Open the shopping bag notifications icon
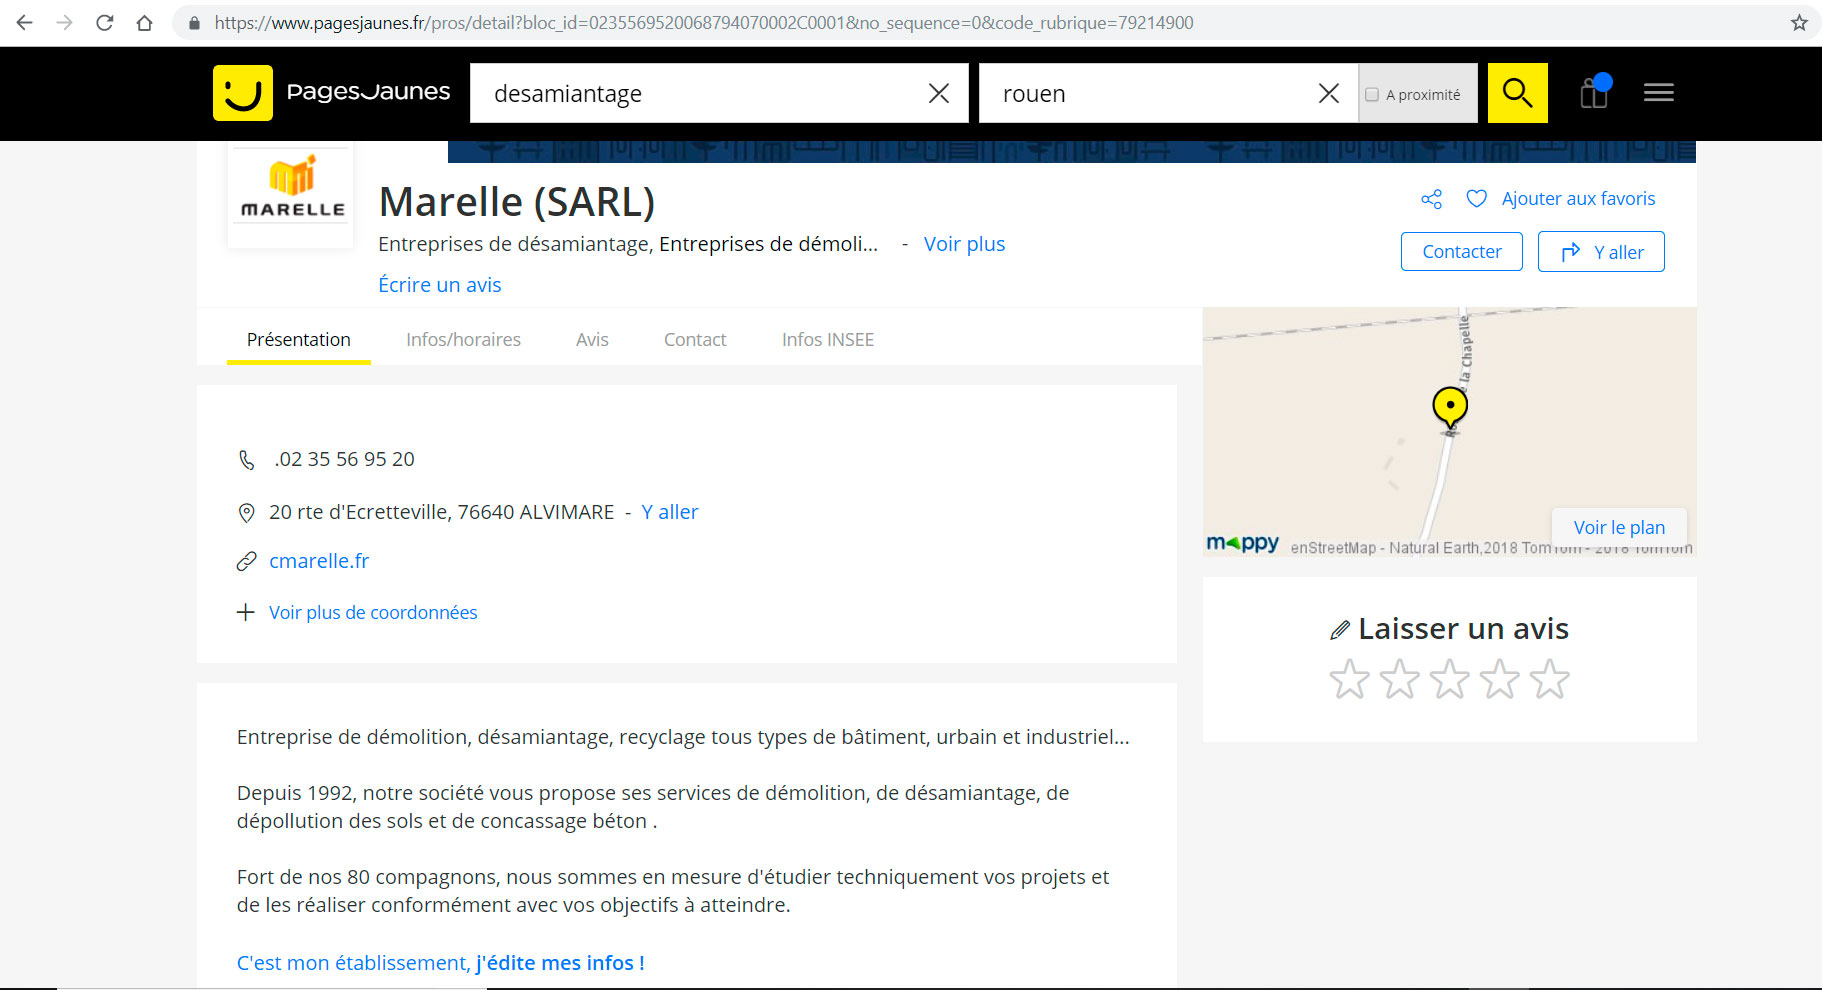This screenshot has height=990, width=1822. (1595, 93)
